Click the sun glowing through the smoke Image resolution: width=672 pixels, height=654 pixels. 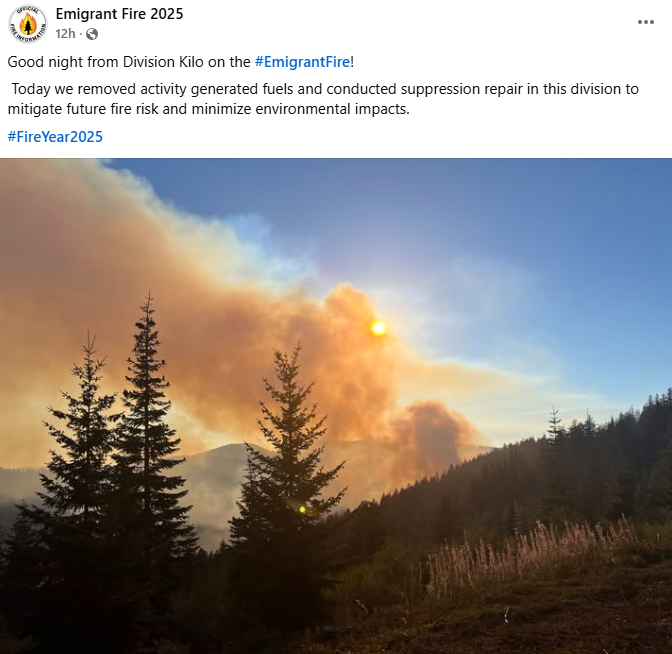[x=378, y=328]
